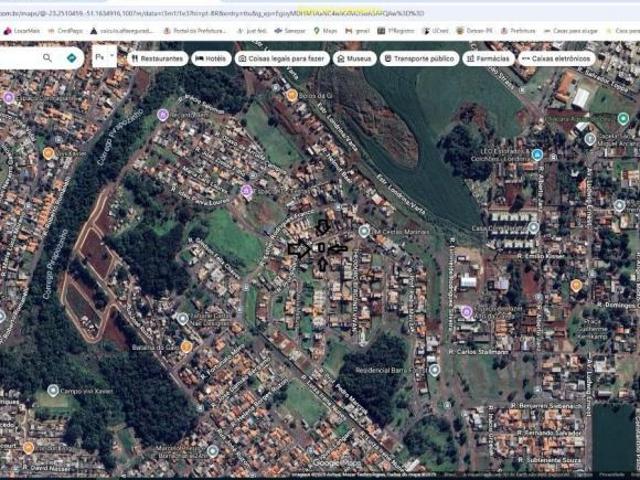640x480 pixels.
Task: Click the gray pin near the black arrows
Action: pyautogui.click(x=364, y=231)
